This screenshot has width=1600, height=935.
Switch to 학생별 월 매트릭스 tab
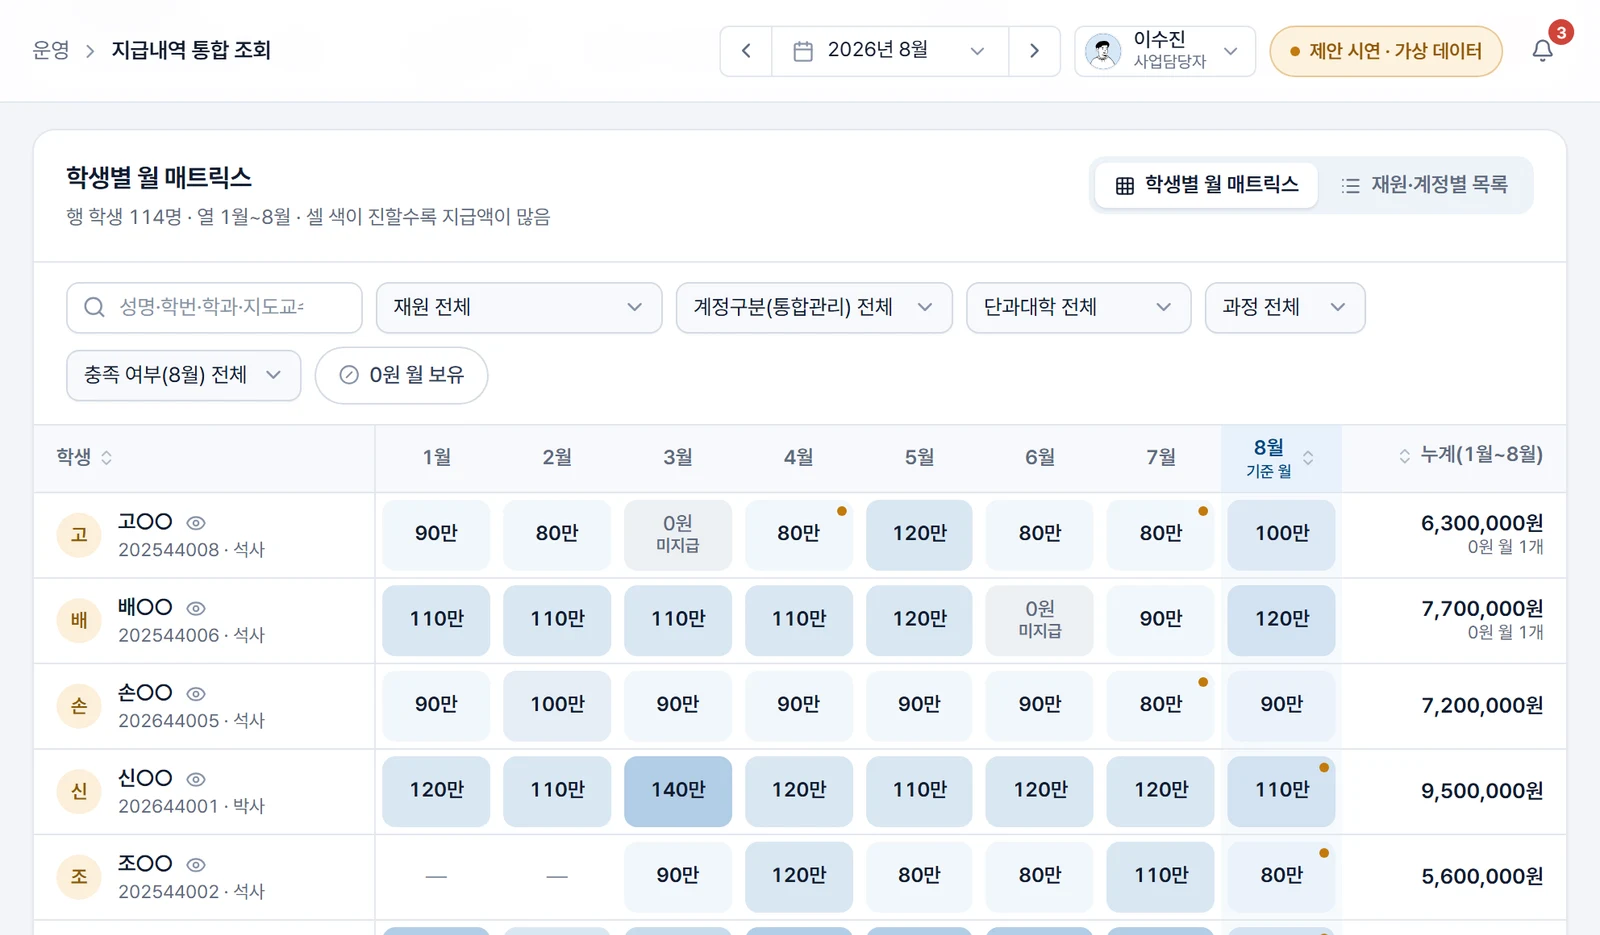1206,185
